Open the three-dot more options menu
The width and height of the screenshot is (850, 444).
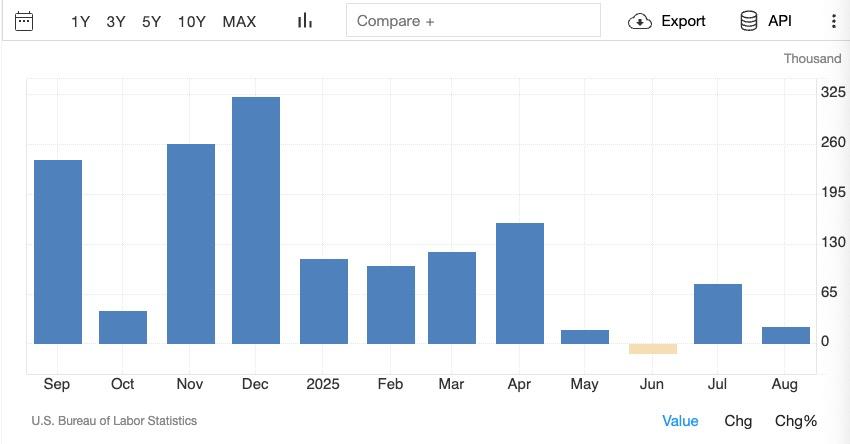[833, 21]
